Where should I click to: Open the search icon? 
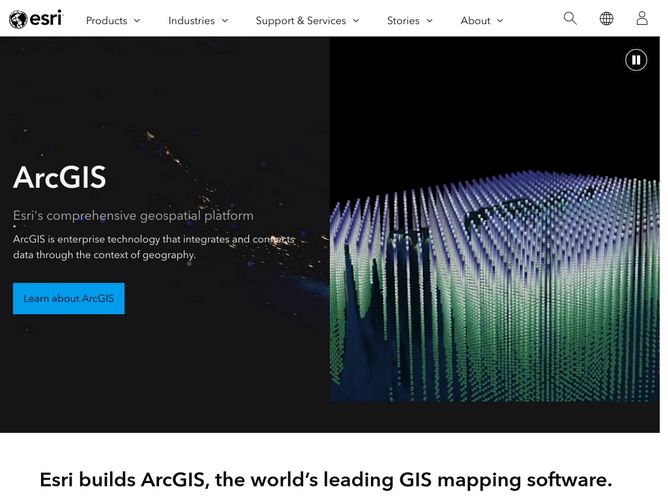[x=570, y=19]
